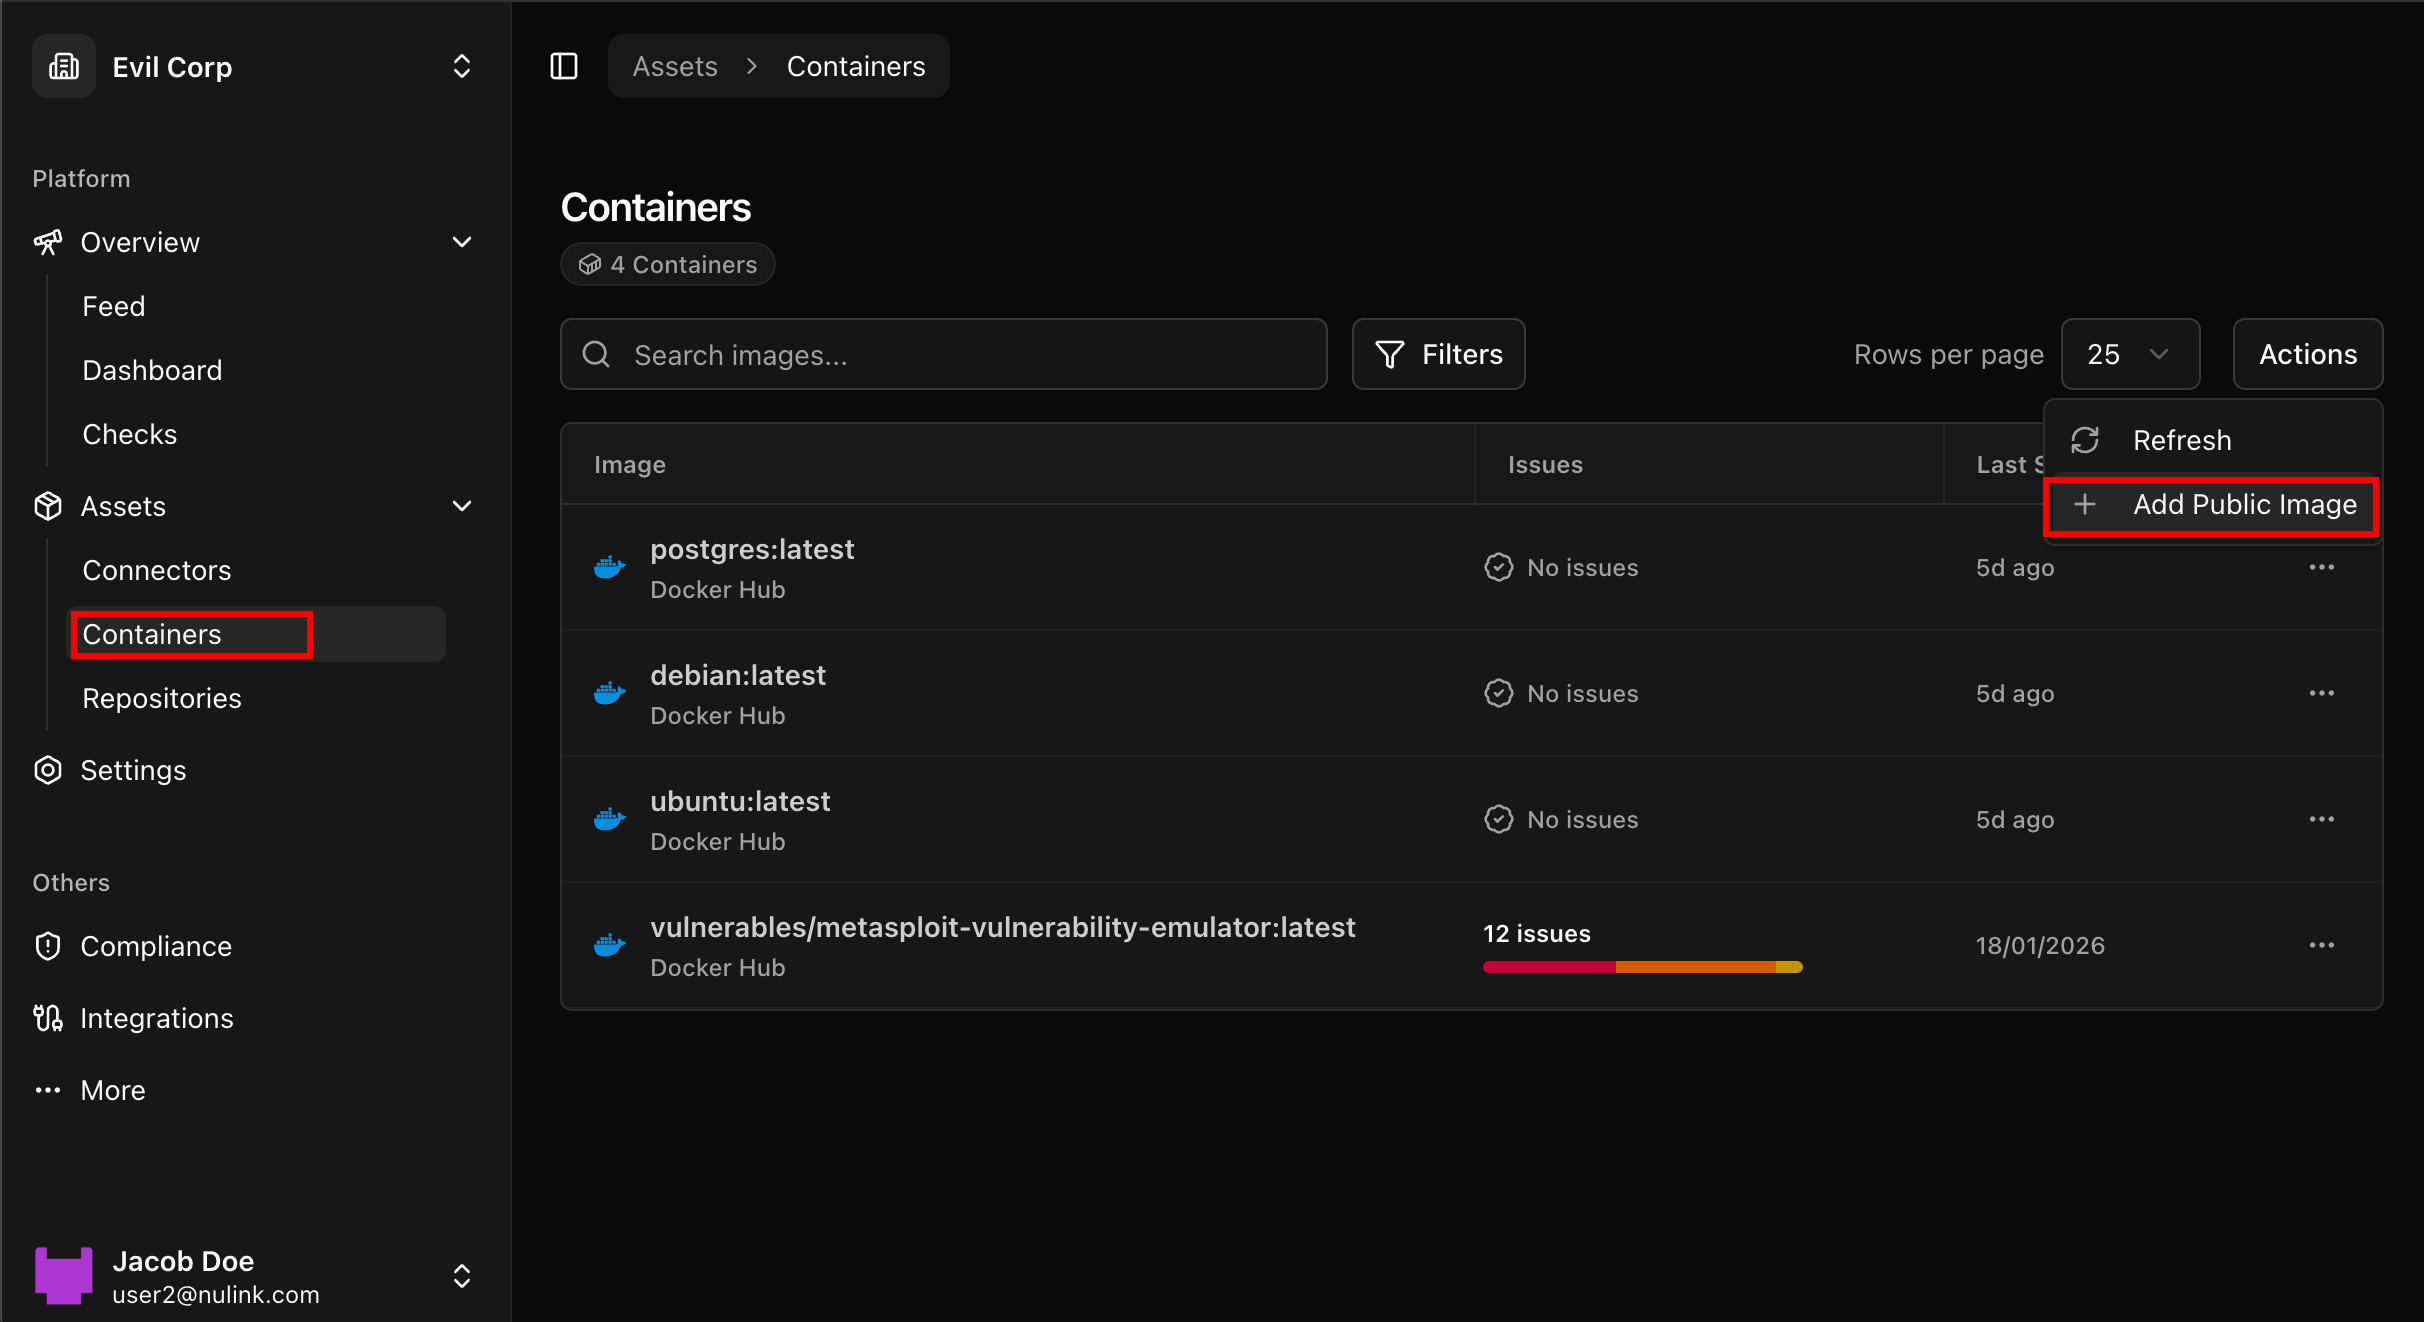This screenshot has width=2424, height=1322.
Task: Select Repositories in the sidebar
Action: pos(161,697)
